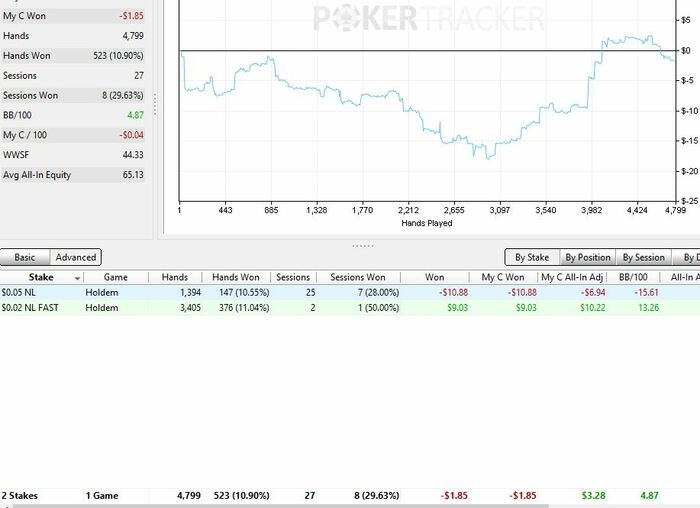Click the Hands stat row in sidebar
This screenshot has height=508, width=700.
[73, 36]
